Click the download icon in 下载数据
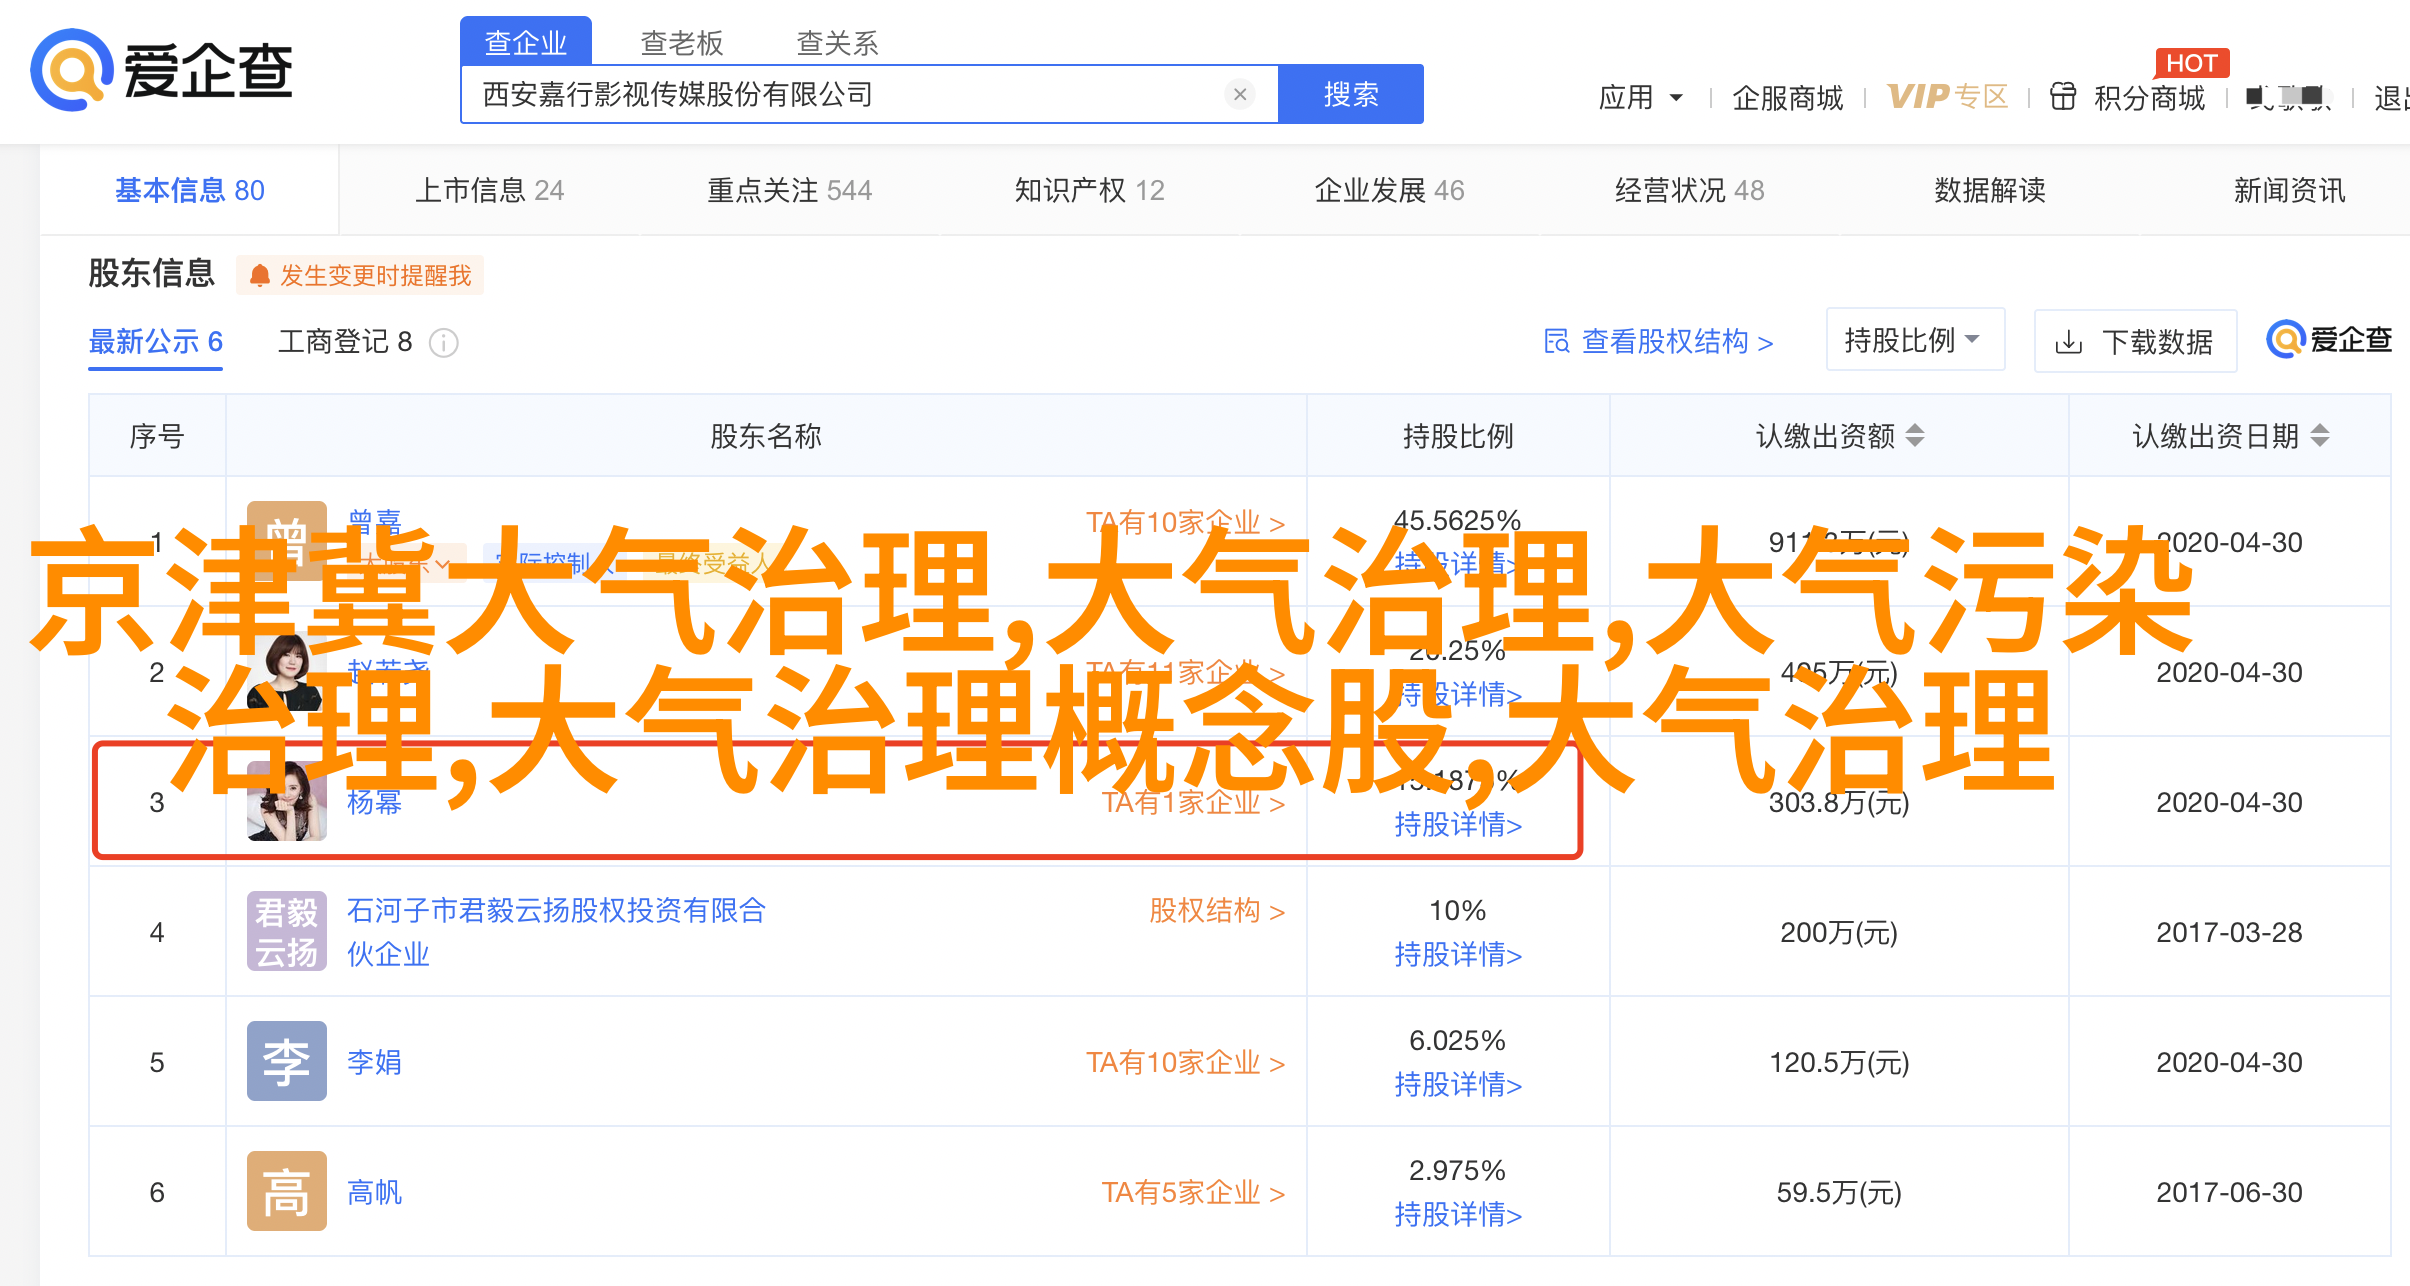This screenshot has height=1286, width=2410. point(2069,343)
